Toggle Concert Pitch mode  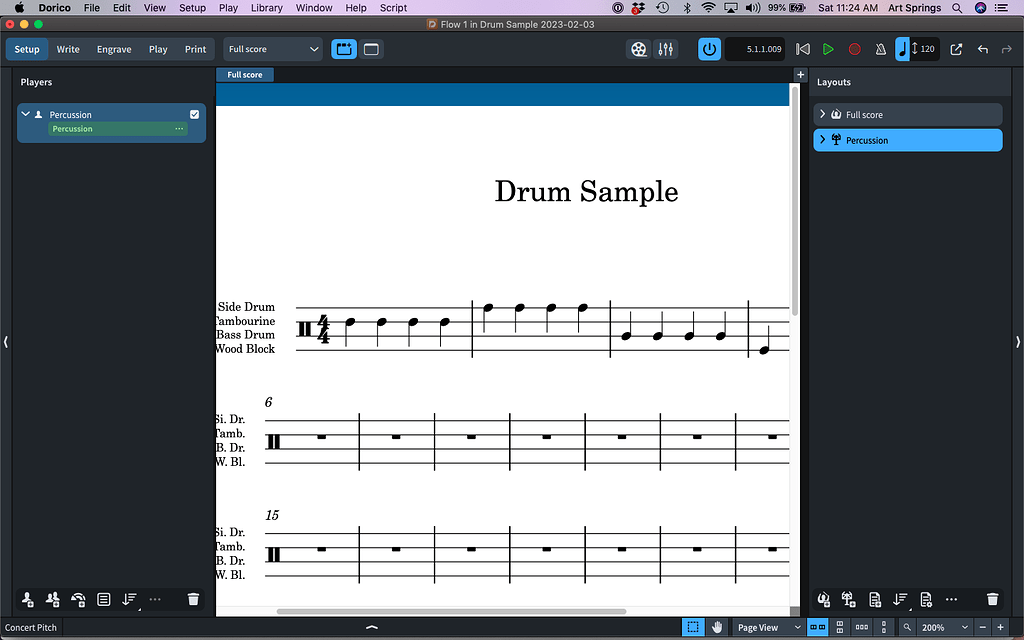coord(30,627)
